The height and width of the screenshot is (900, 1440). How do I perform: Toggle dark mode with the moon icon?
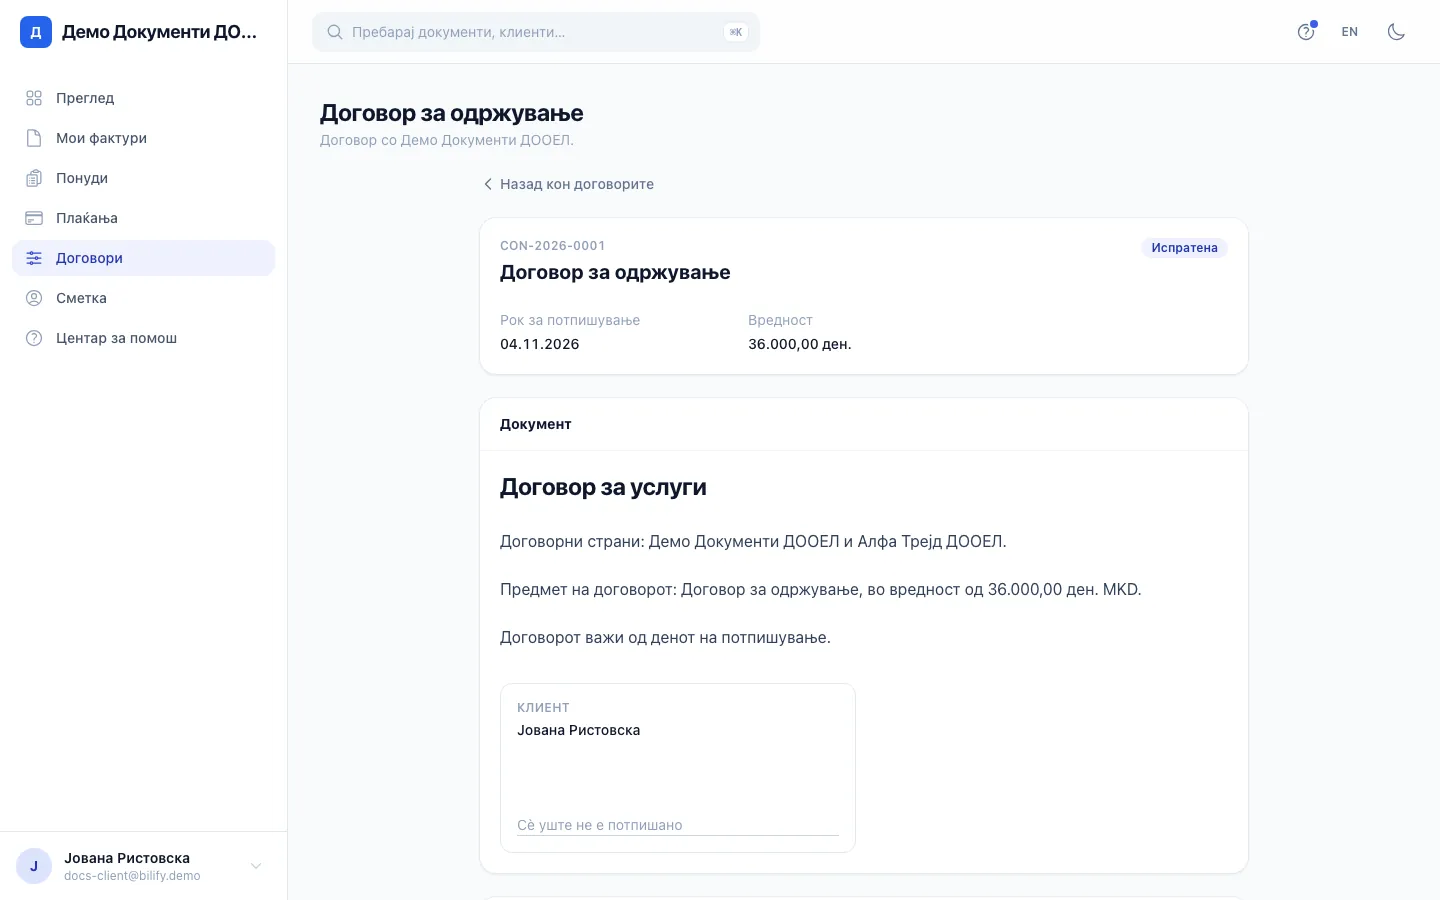tap(1397, 32)
